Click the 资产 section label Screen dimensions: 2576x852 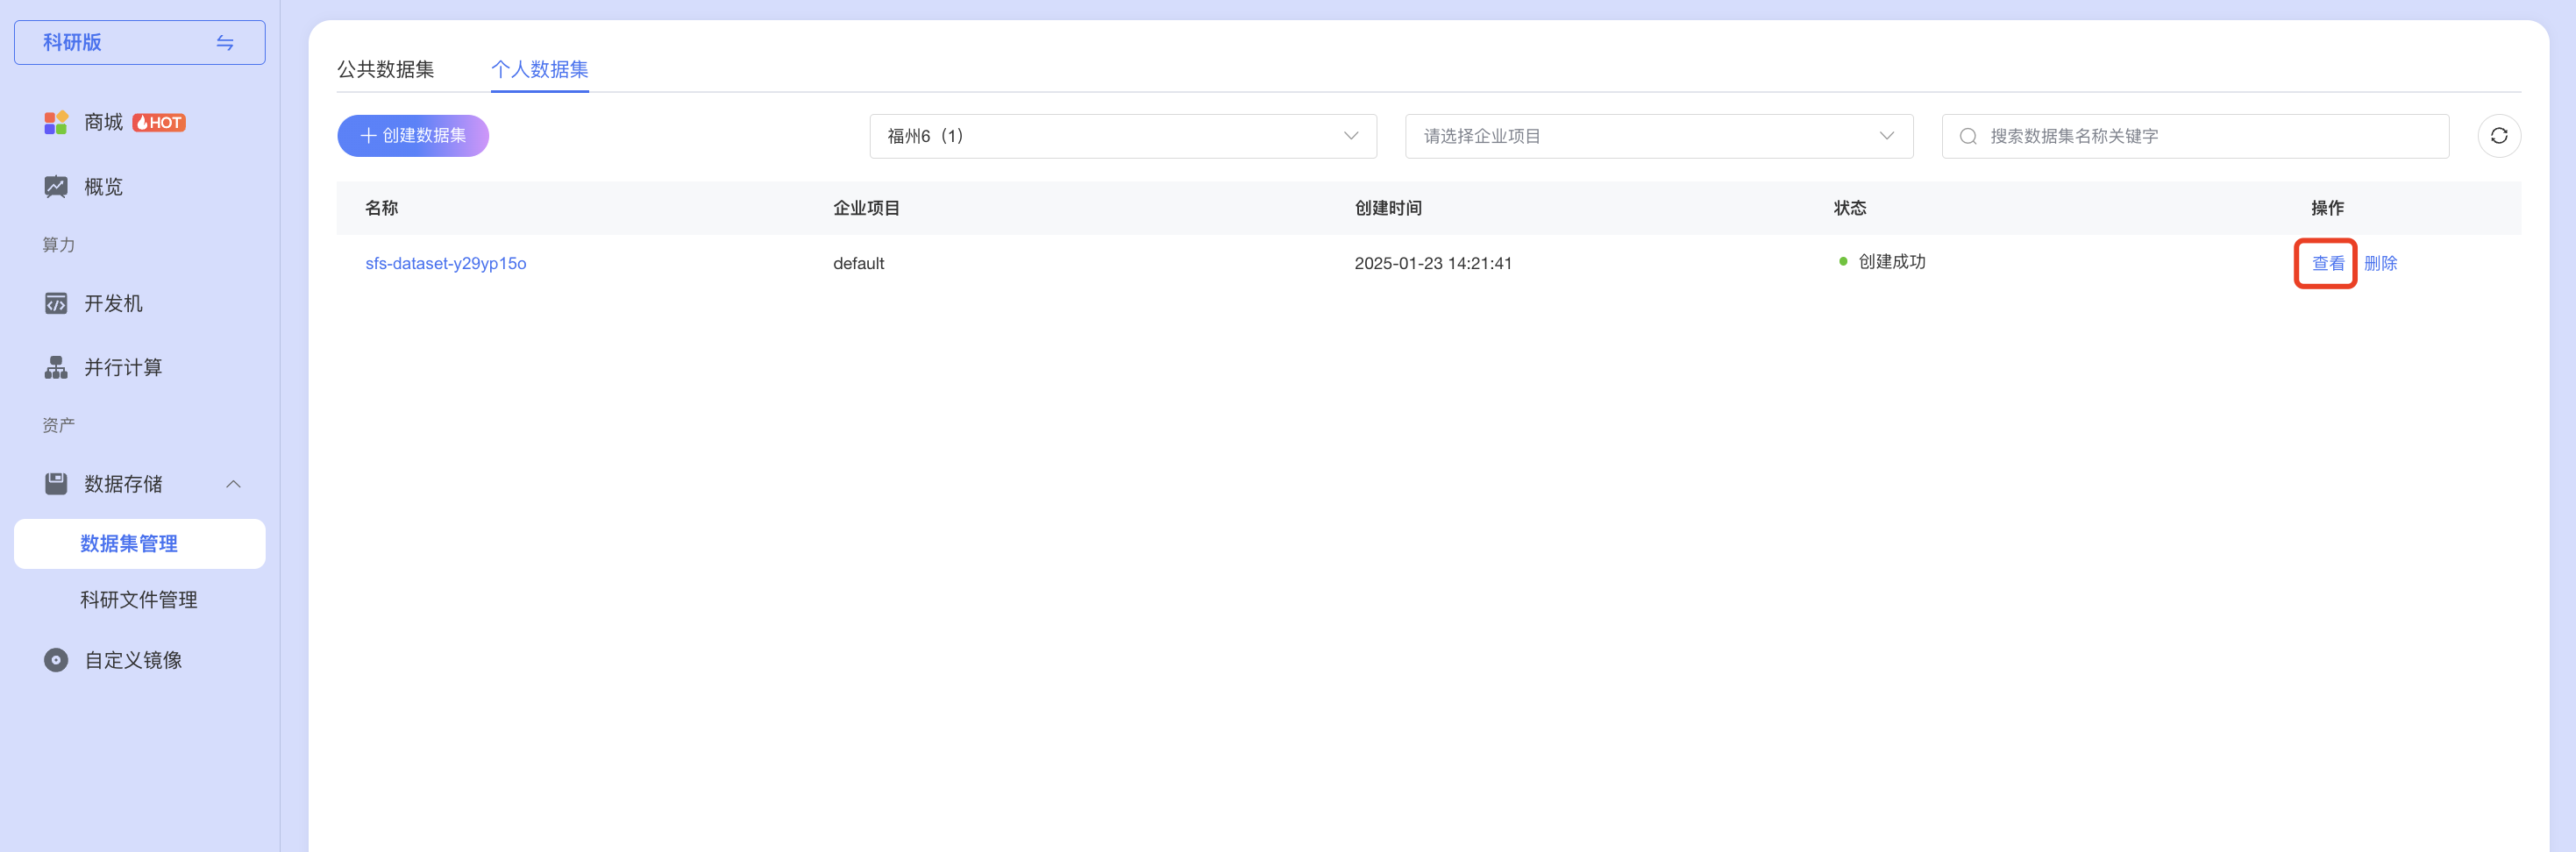tap(58, 425)
